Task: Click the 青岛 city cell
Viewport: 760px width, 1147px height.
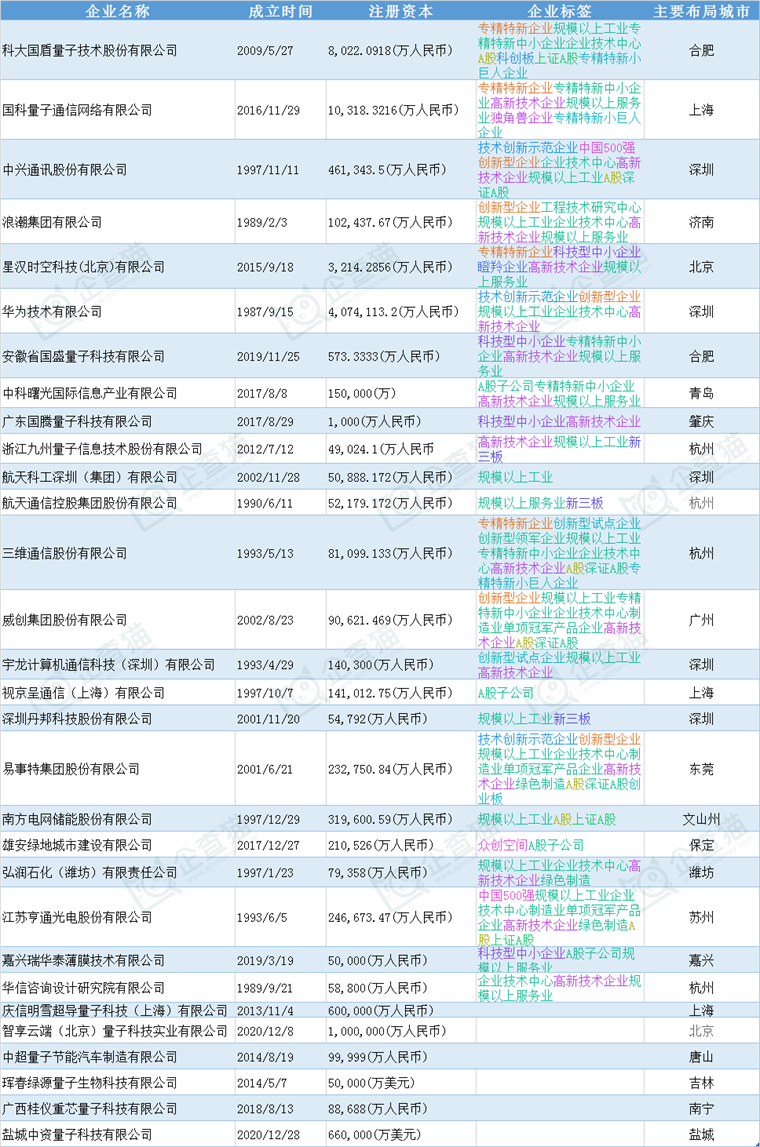Action: click(x=701, y=393)
